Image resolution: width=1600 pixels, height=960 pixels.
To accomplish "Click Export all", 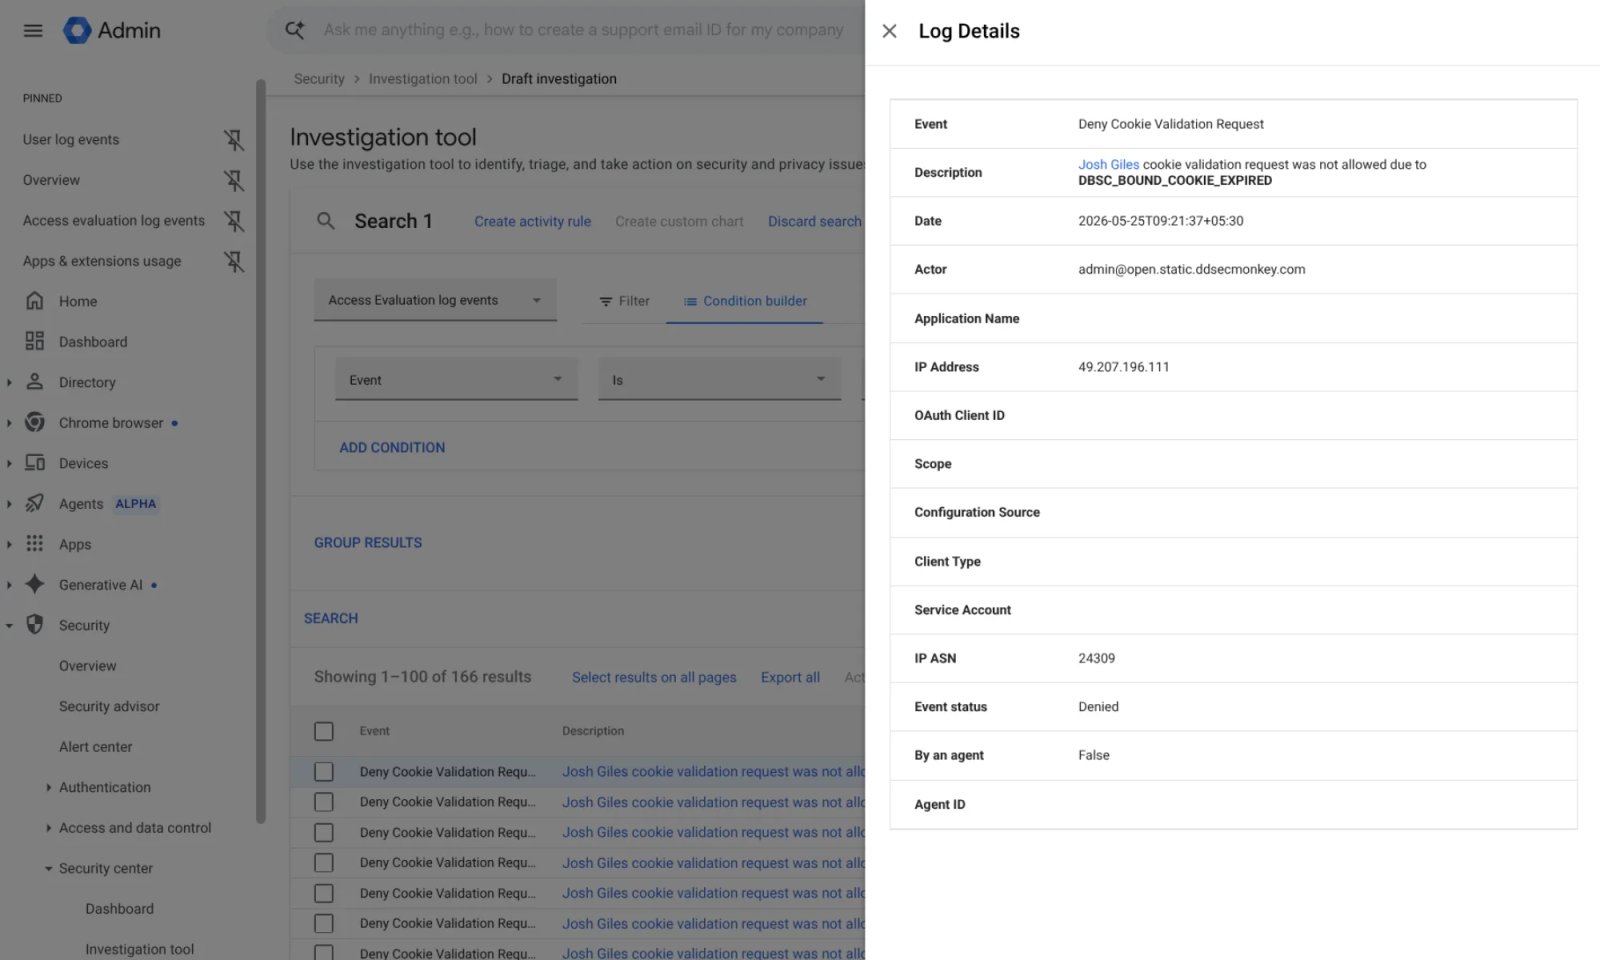I will (x=790, y=677).
